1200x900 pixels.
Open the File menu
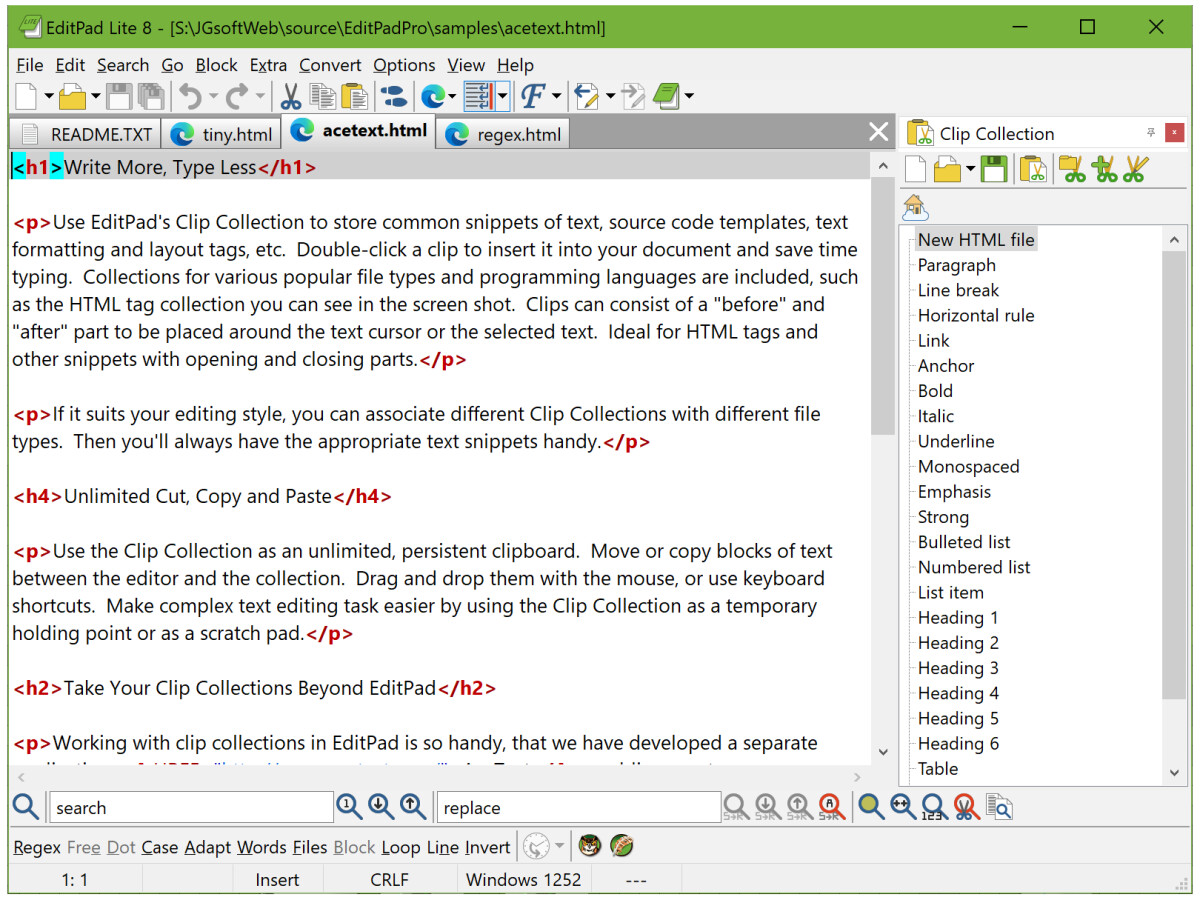(30, 65)
